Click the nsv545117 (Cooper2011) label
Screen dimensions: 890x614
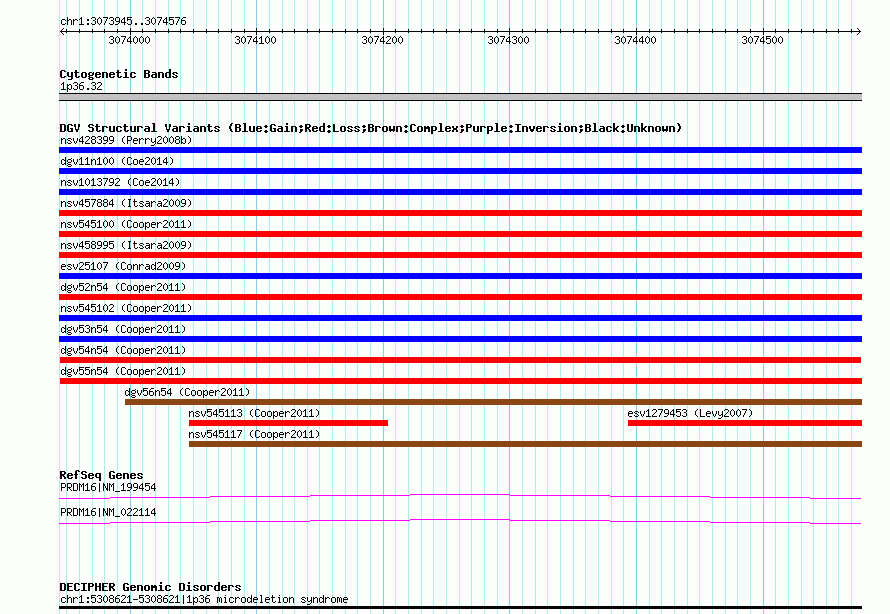pos(254,434)
